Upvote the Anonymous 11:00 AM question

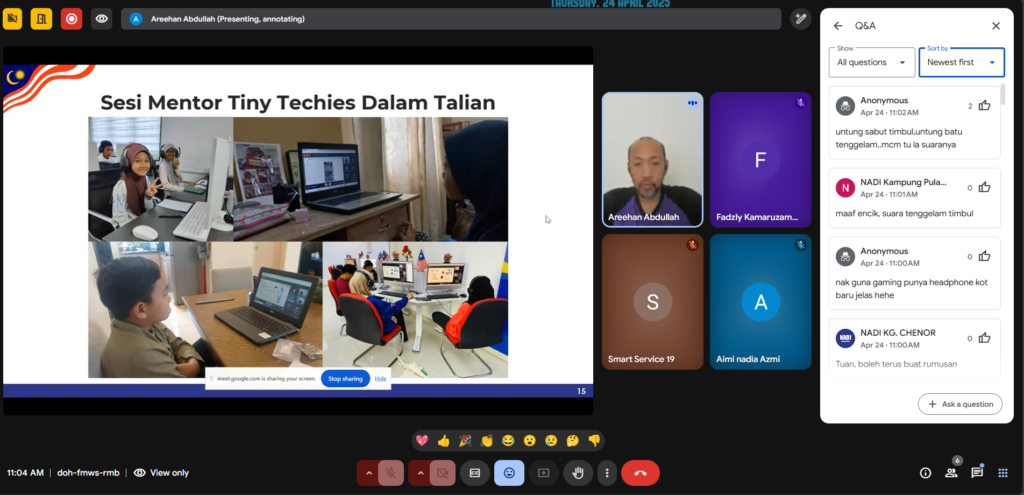coord(984,256)
